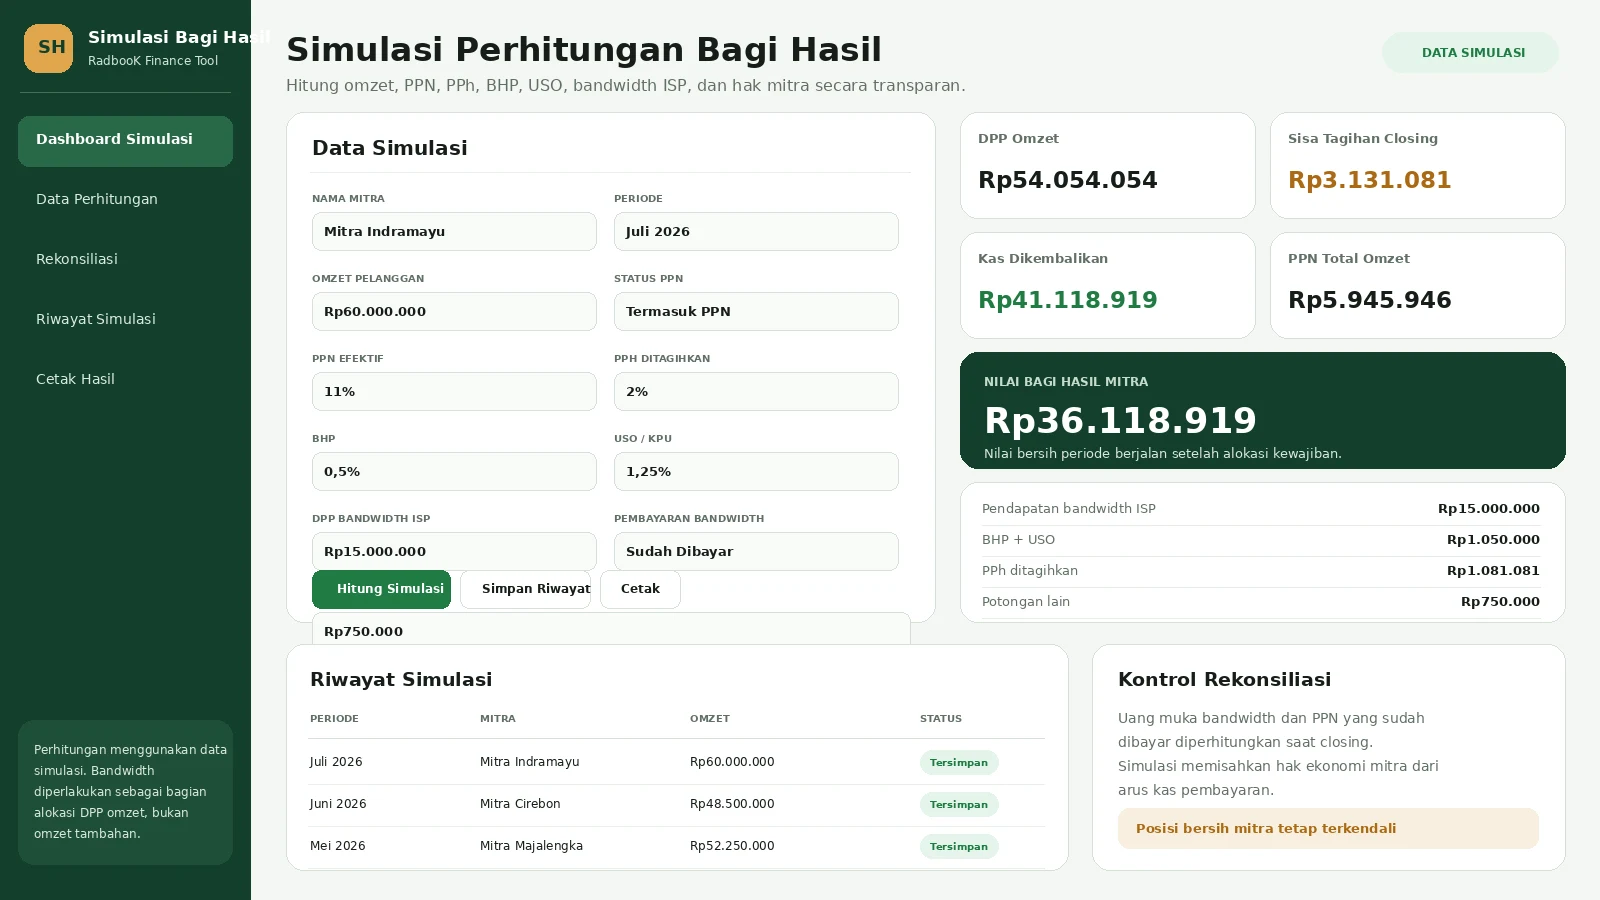Image resolution: width=1600 pixels, height=900 pixels.
Task: Click PPN Total Omzet value Rp5.945.946
Action: point(1369,300)
